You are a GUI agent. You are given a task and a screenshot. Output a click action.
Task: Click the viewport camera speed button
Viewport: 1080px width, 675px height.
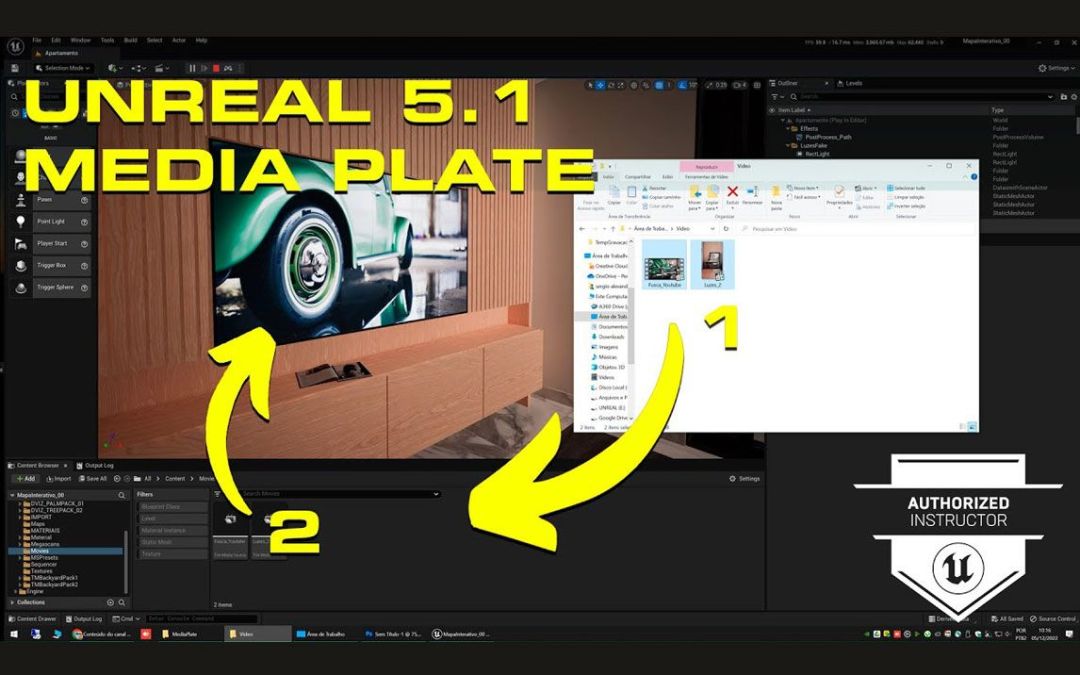(x=739, y=85)
